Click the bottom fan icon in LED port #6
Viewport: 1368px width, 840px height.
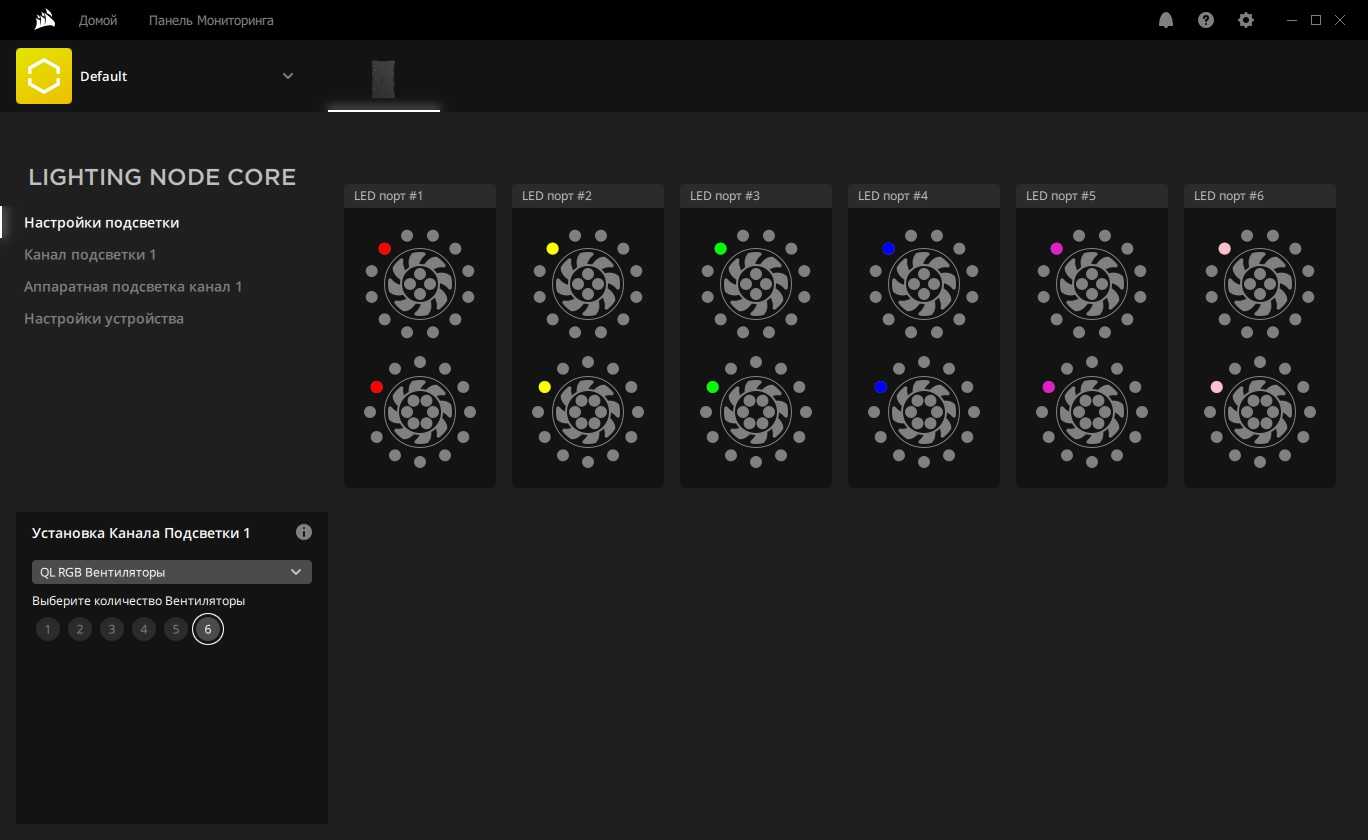[1260, 412]
